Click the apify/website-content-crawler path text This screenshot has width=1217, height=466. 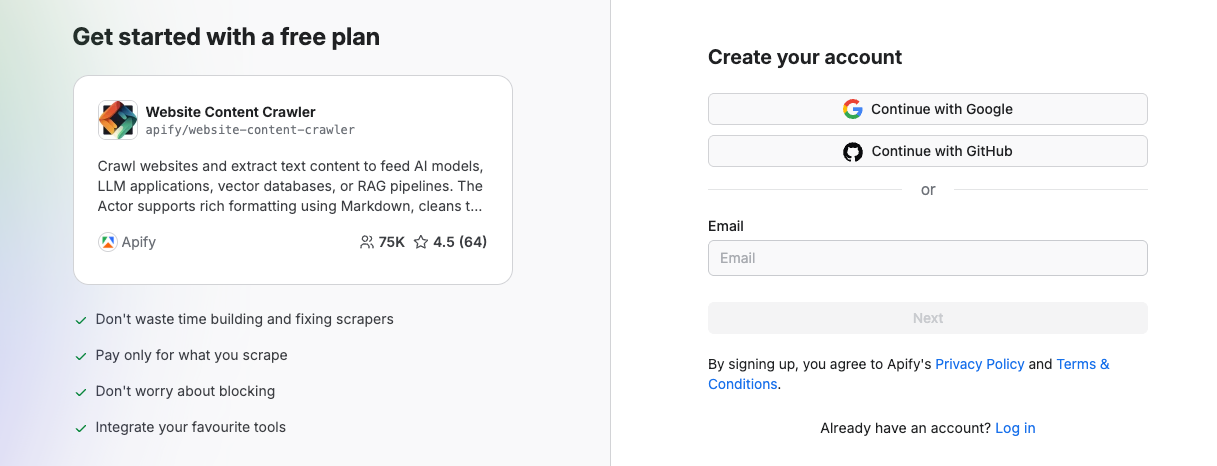point(250,130)
